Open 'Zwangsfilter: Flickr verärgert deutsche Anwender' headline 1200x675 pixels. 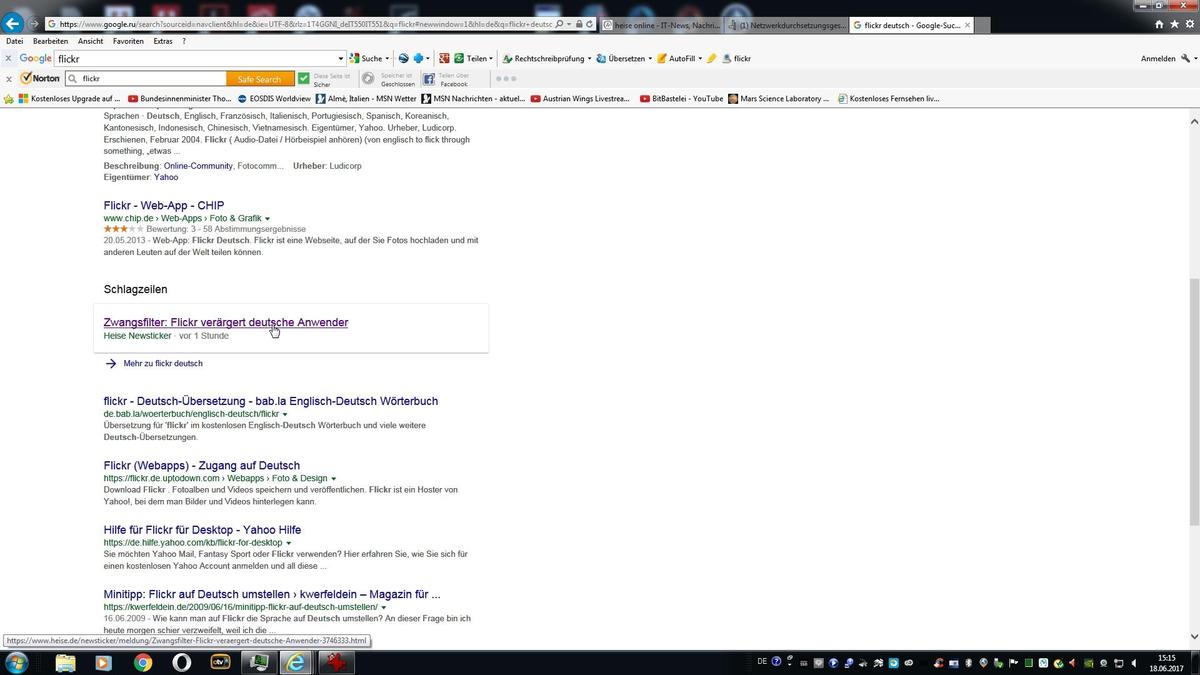point(226,322)
